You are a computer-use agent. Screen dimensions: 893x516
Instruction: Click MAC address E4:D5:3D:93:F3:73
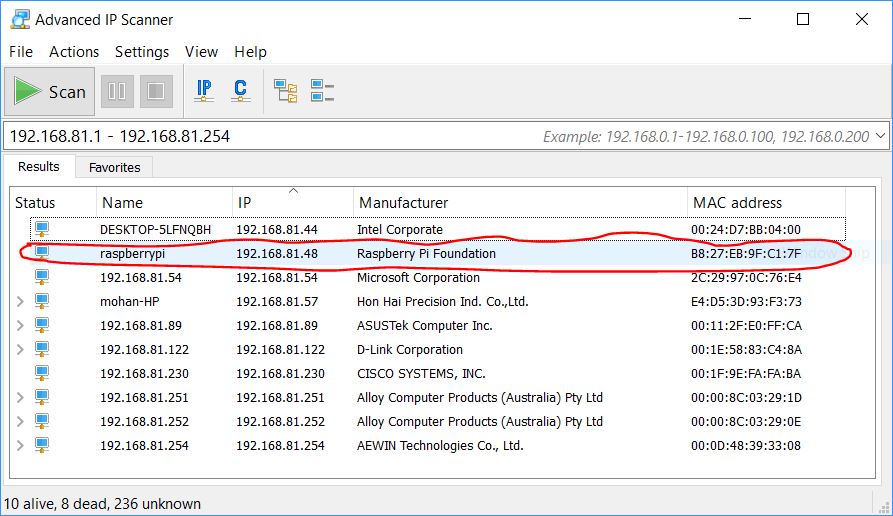(746, 301)
